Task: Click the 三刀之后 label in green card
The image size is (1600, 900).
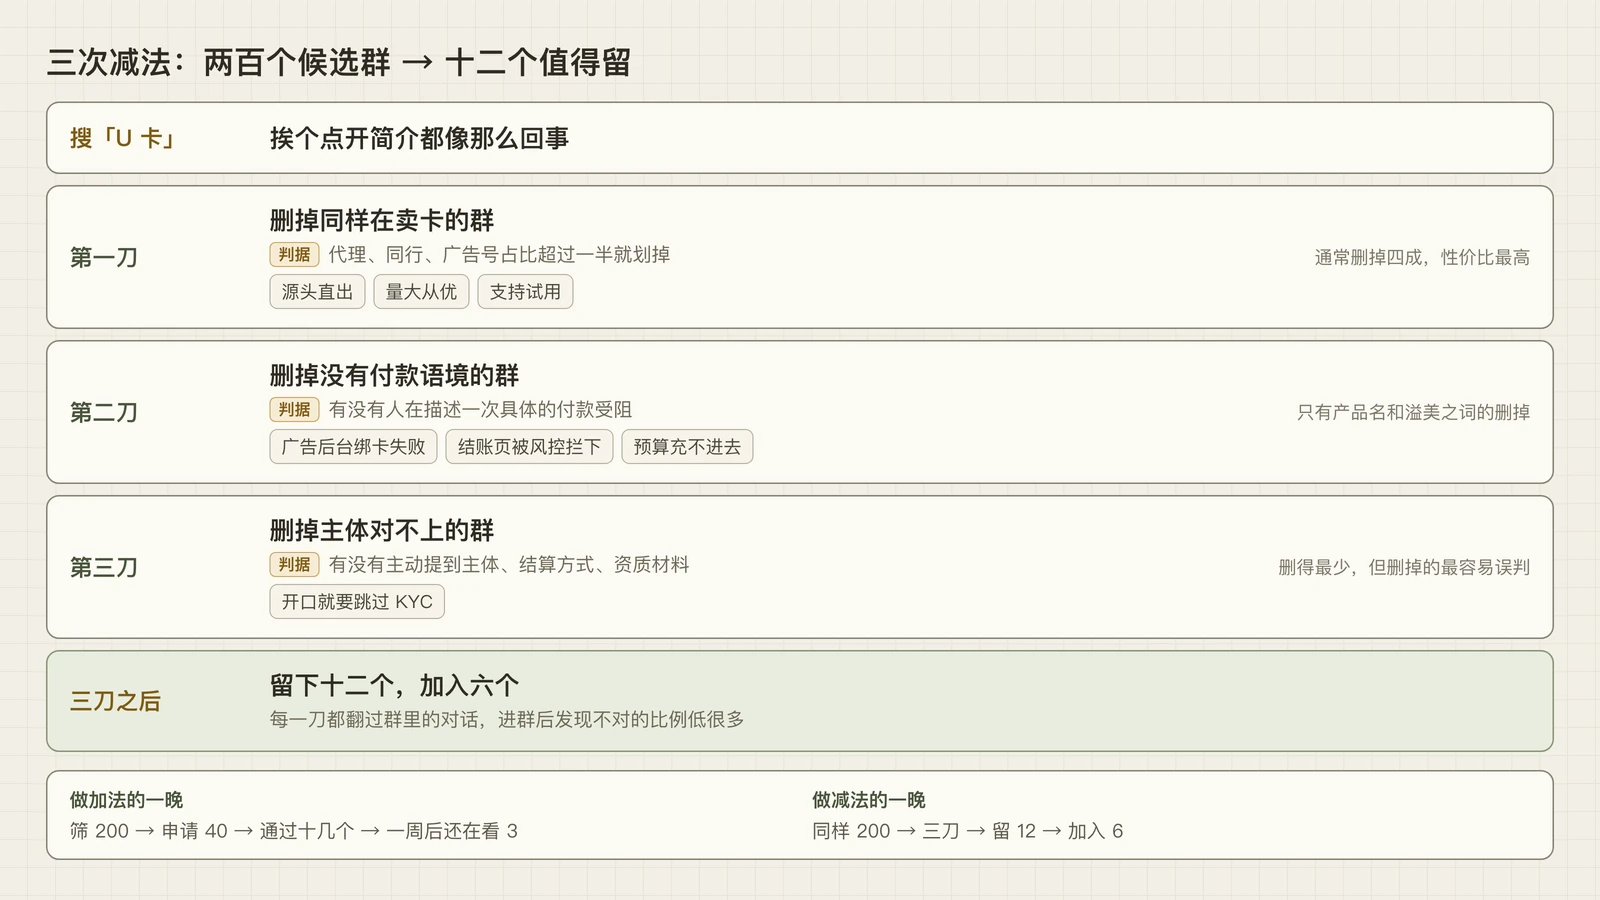Action: point(115,701)
